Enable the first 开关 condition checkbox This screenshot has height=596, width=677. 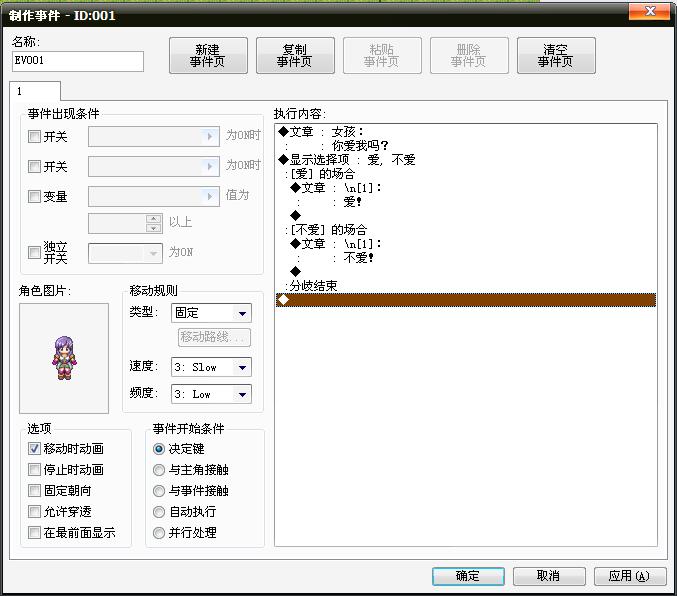[34, 136]
